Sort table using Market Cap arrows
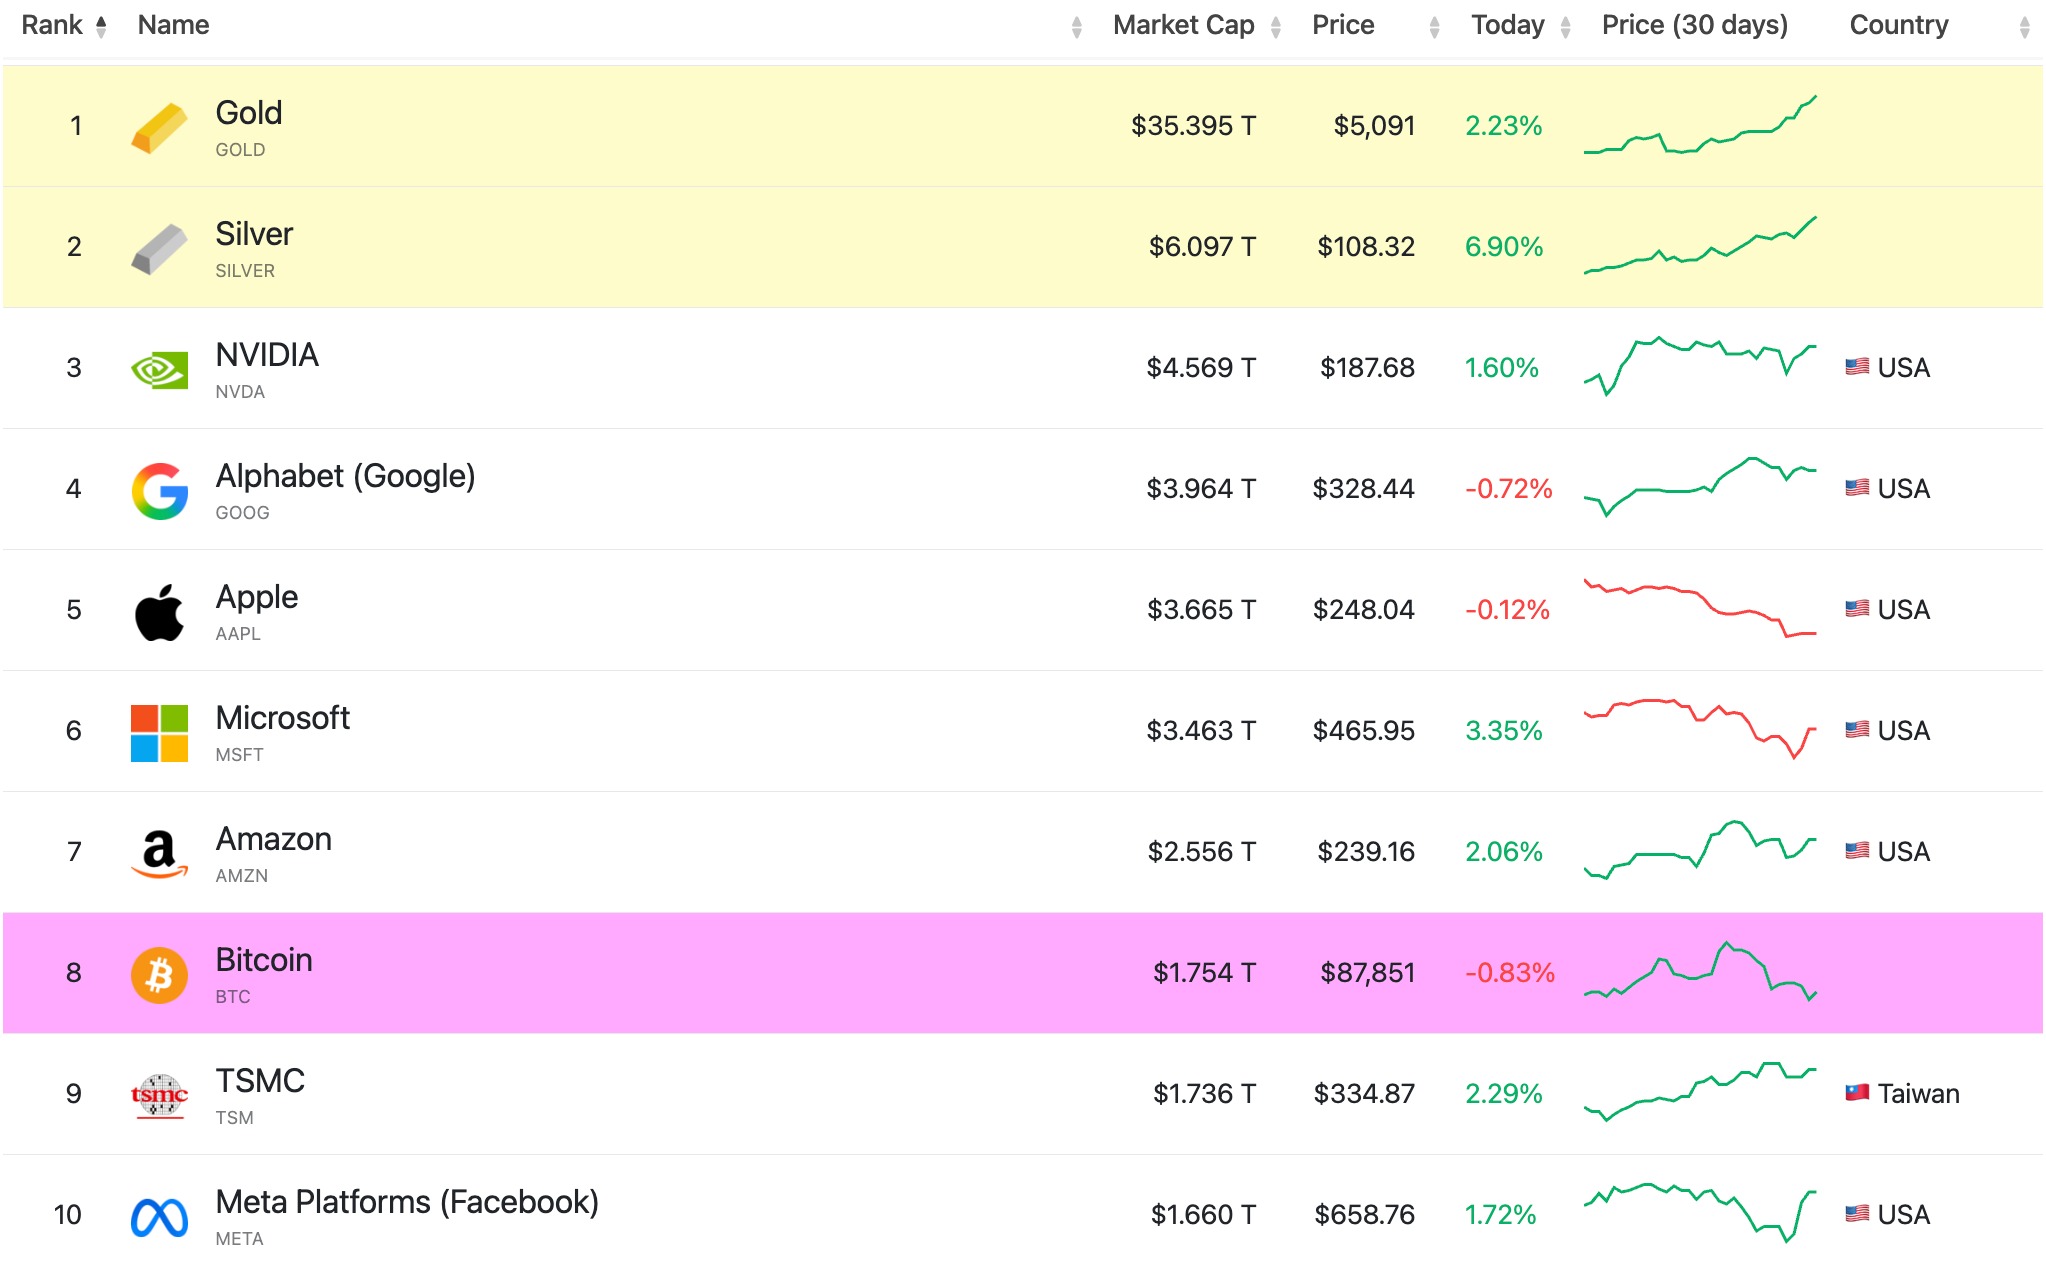 click(1275, 27)
